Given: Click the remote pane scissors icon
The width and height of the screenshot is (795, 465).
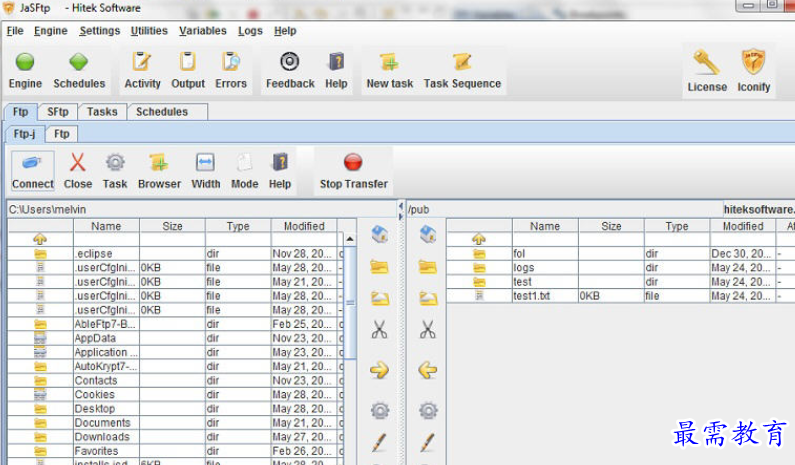Looking at the screenshot, I should tap(428, 330).
